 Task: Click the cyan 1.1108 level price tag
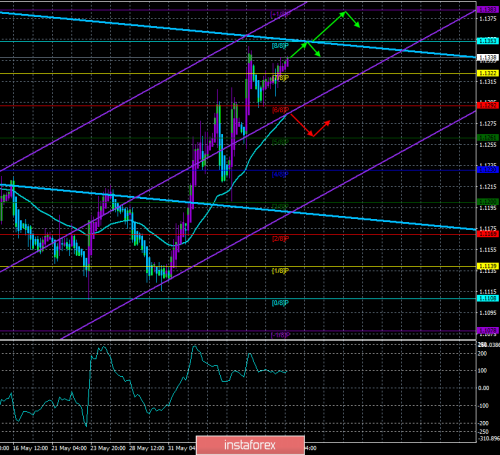pos(488,298)
